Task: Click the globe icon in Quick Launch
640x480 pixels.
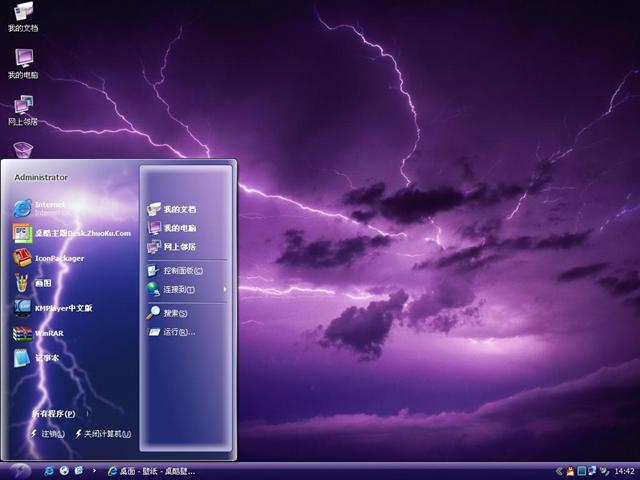Action: click(x=64, y=471)
